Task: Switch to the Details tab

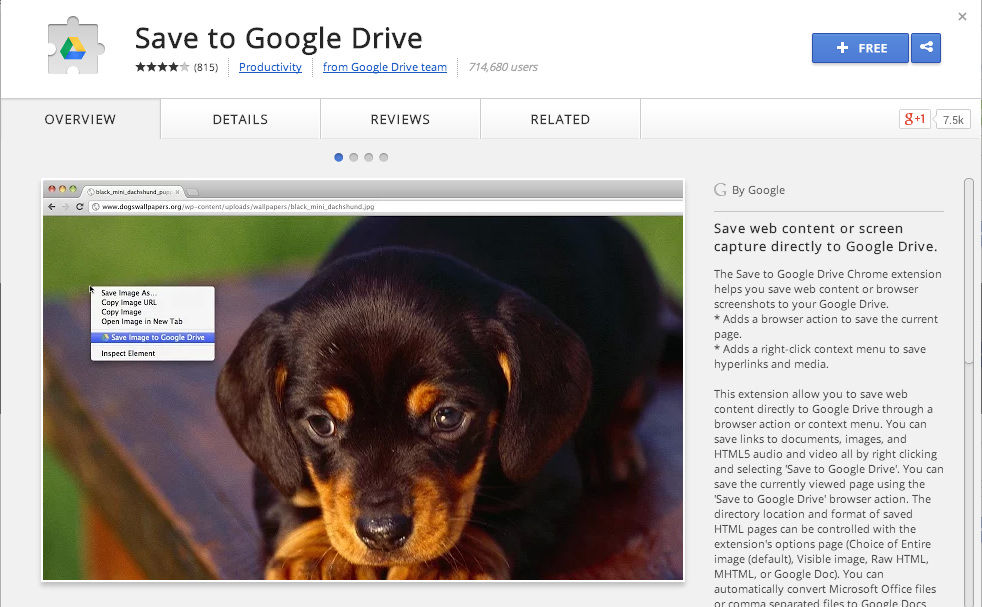Action: click(x=240, y=119)
